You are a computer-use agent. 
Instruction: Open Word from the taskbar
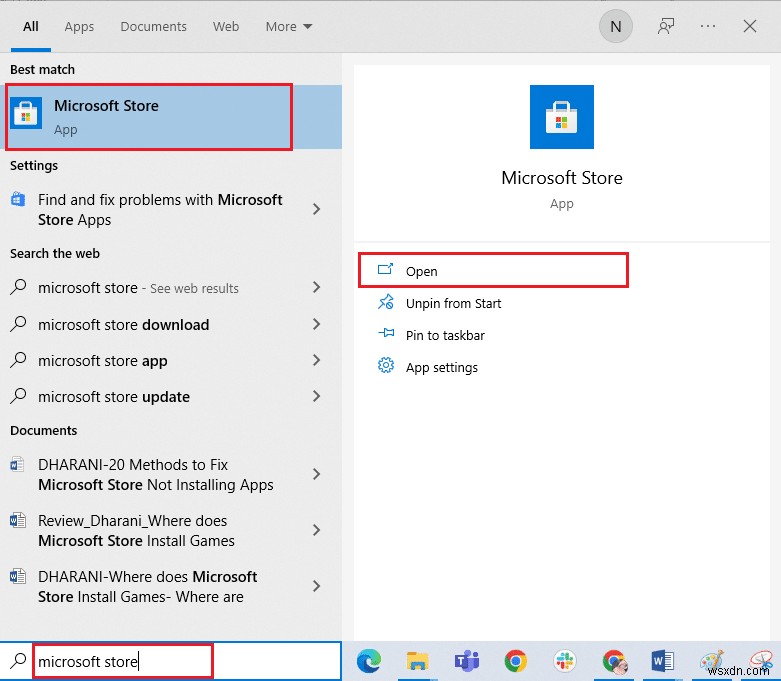tap(662, 660)
